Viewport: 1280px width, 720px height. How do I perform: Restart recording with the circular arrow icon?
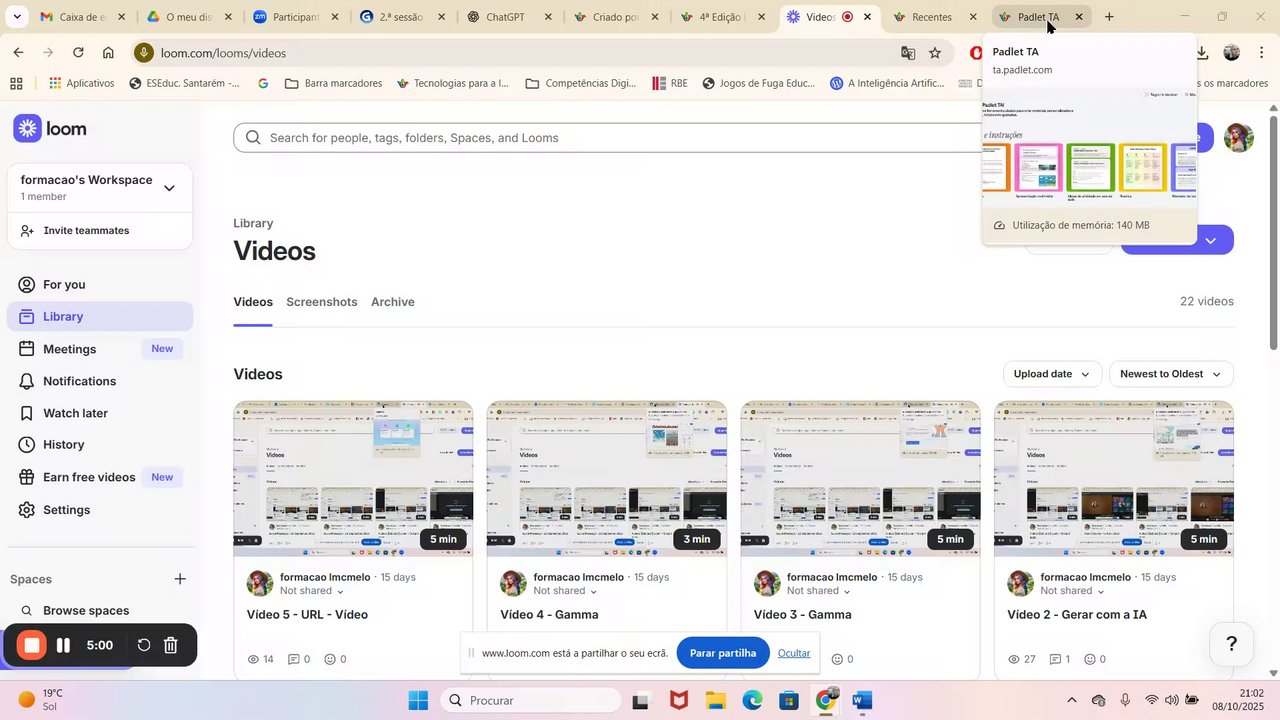143,645
